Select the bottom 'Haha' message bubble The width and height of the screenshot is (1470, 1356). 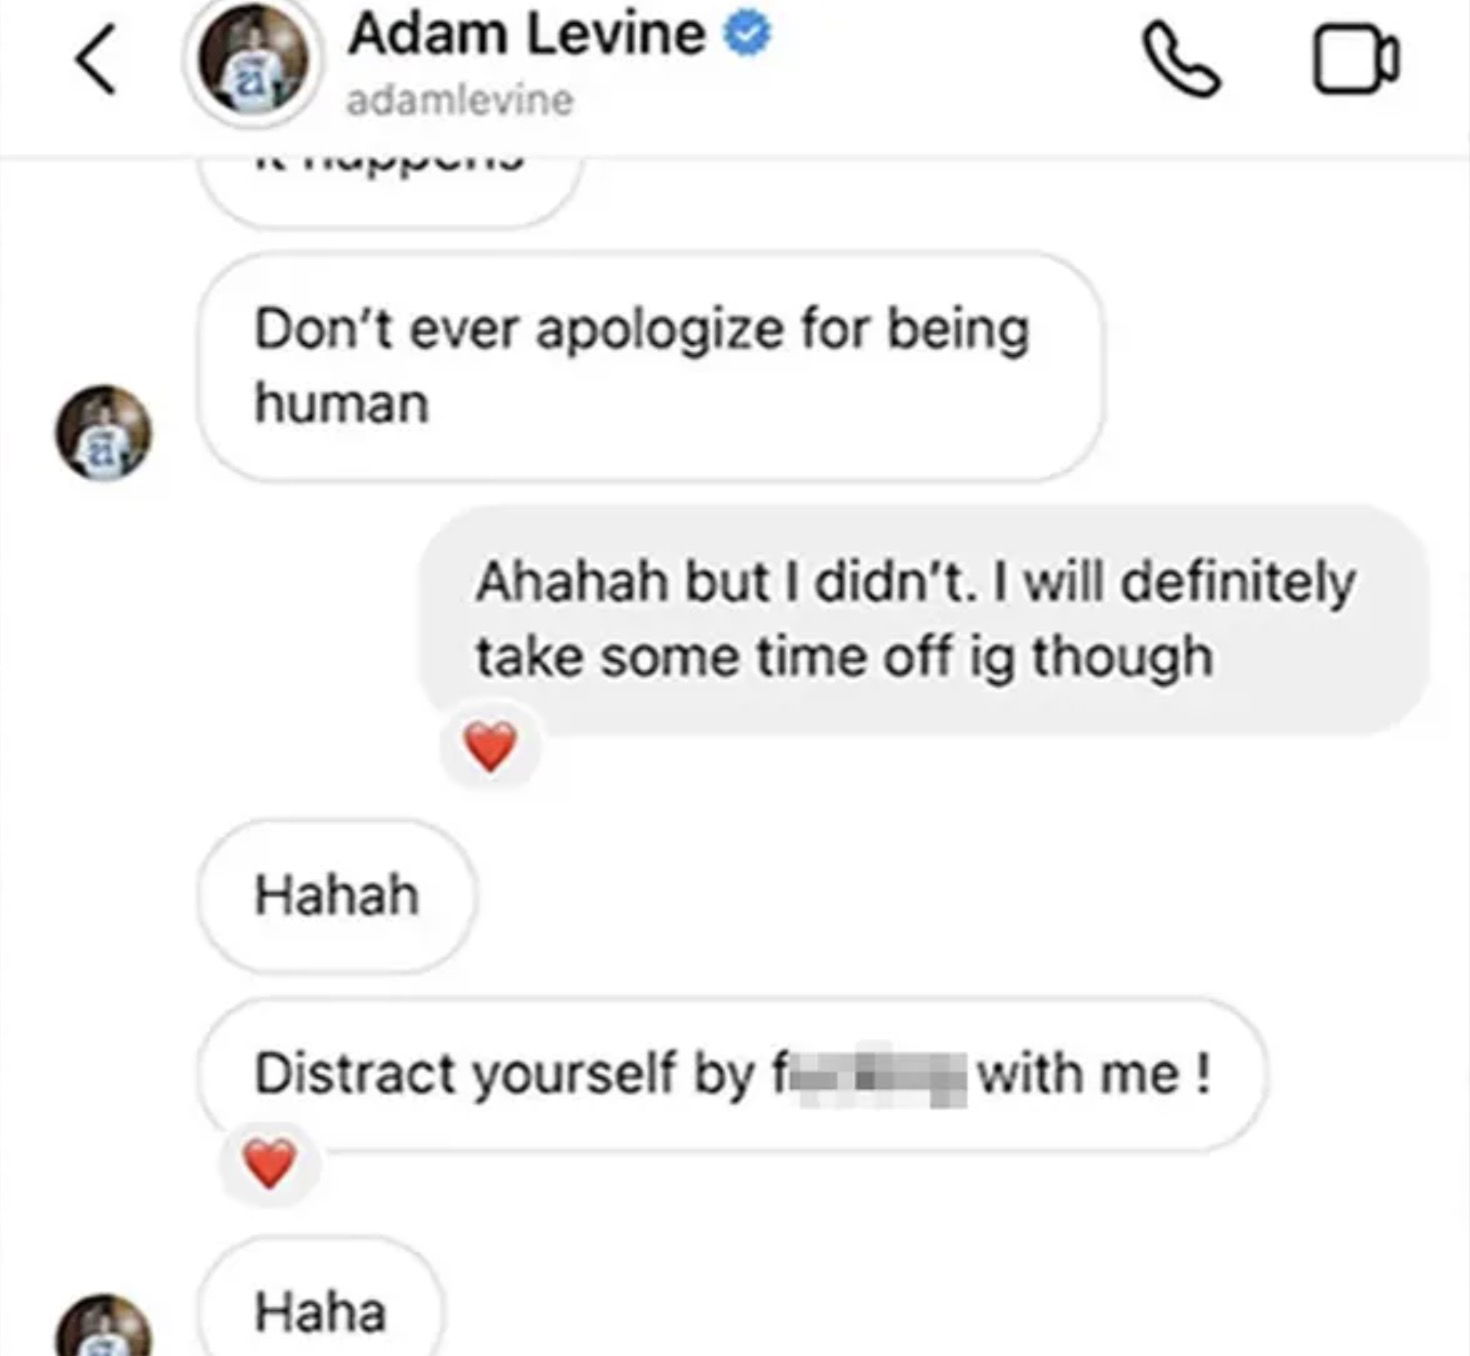click(x=321, y=1299)
